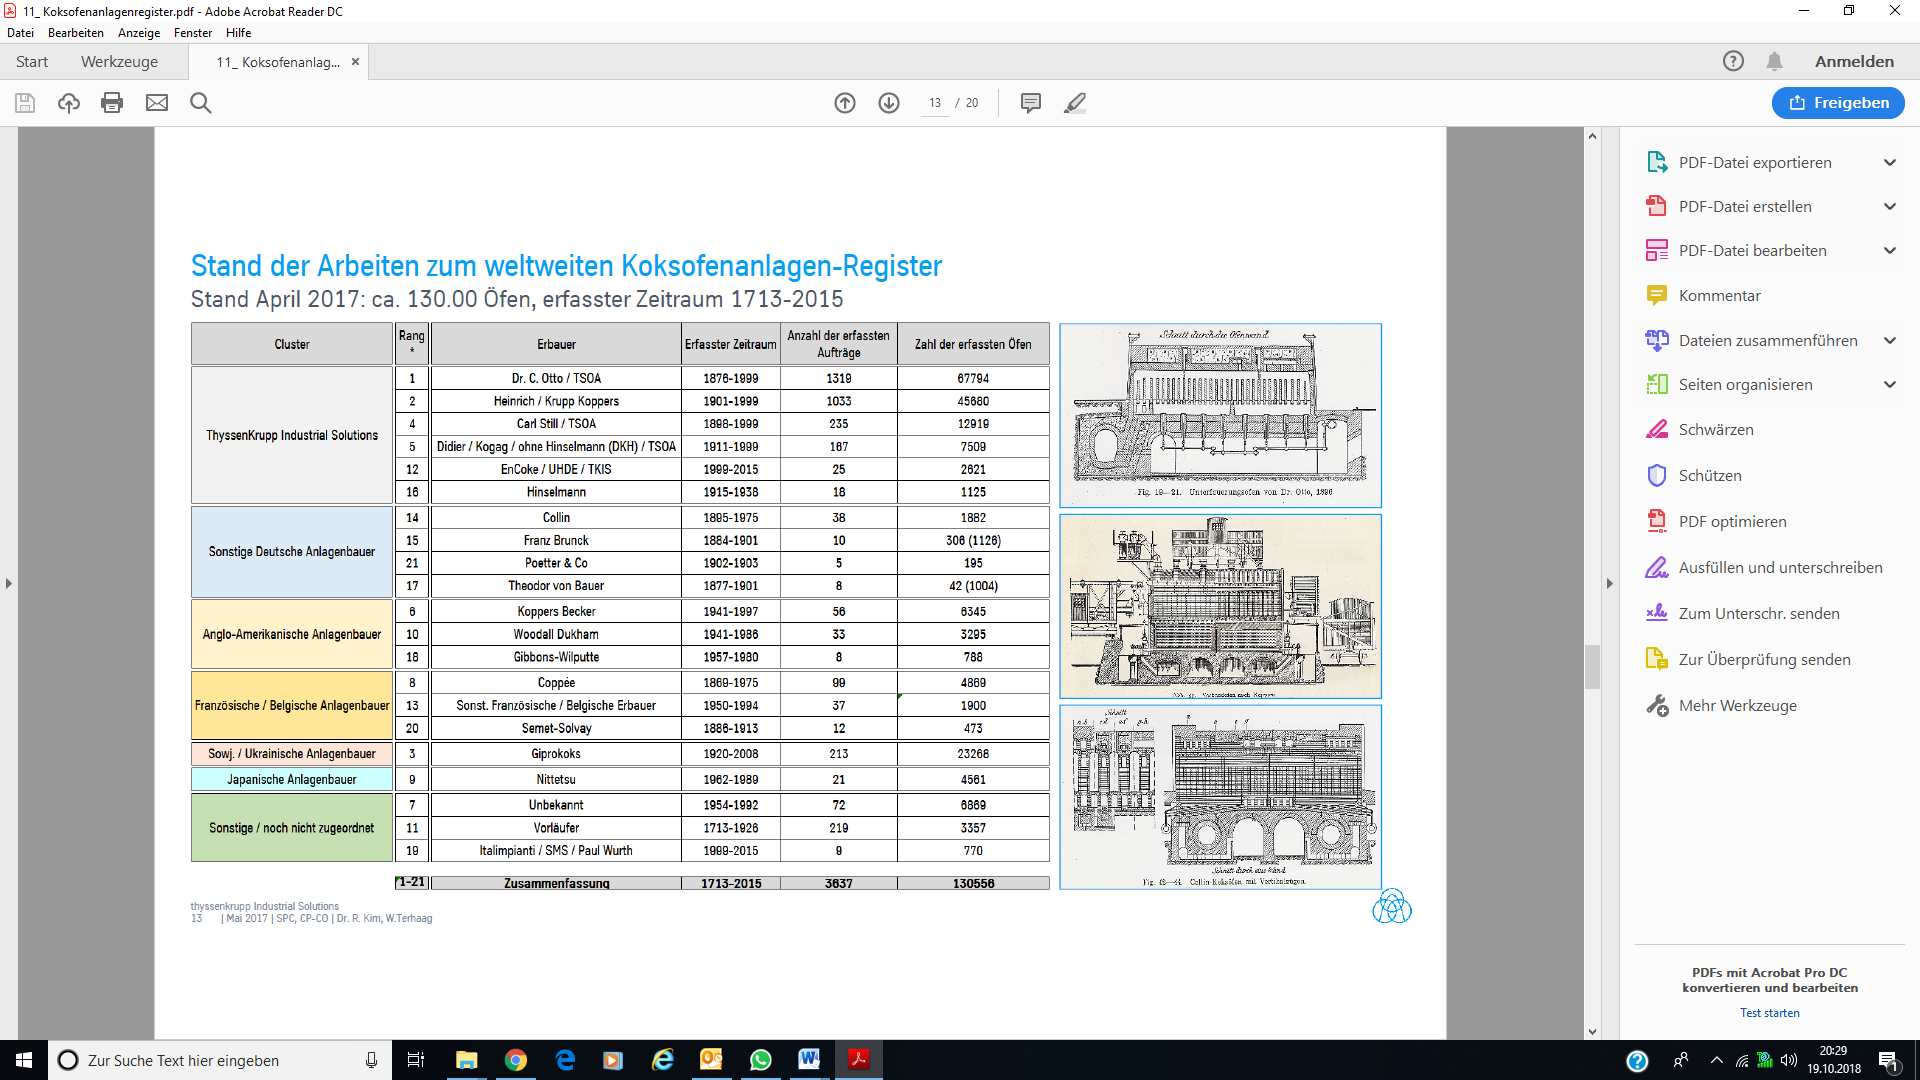Click the Koppers Becker cell
The width and height of the screenshot is (1920, 1080).
(x=556, y=611)
